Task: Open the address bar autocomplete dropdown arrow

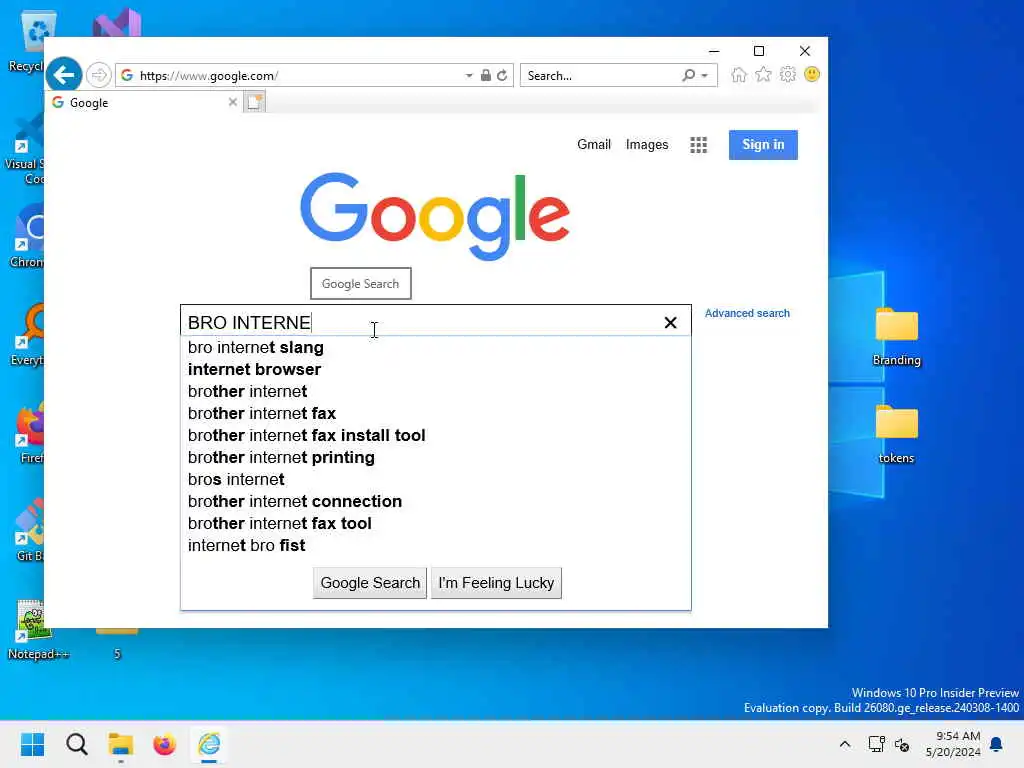Action: [468, 75]
